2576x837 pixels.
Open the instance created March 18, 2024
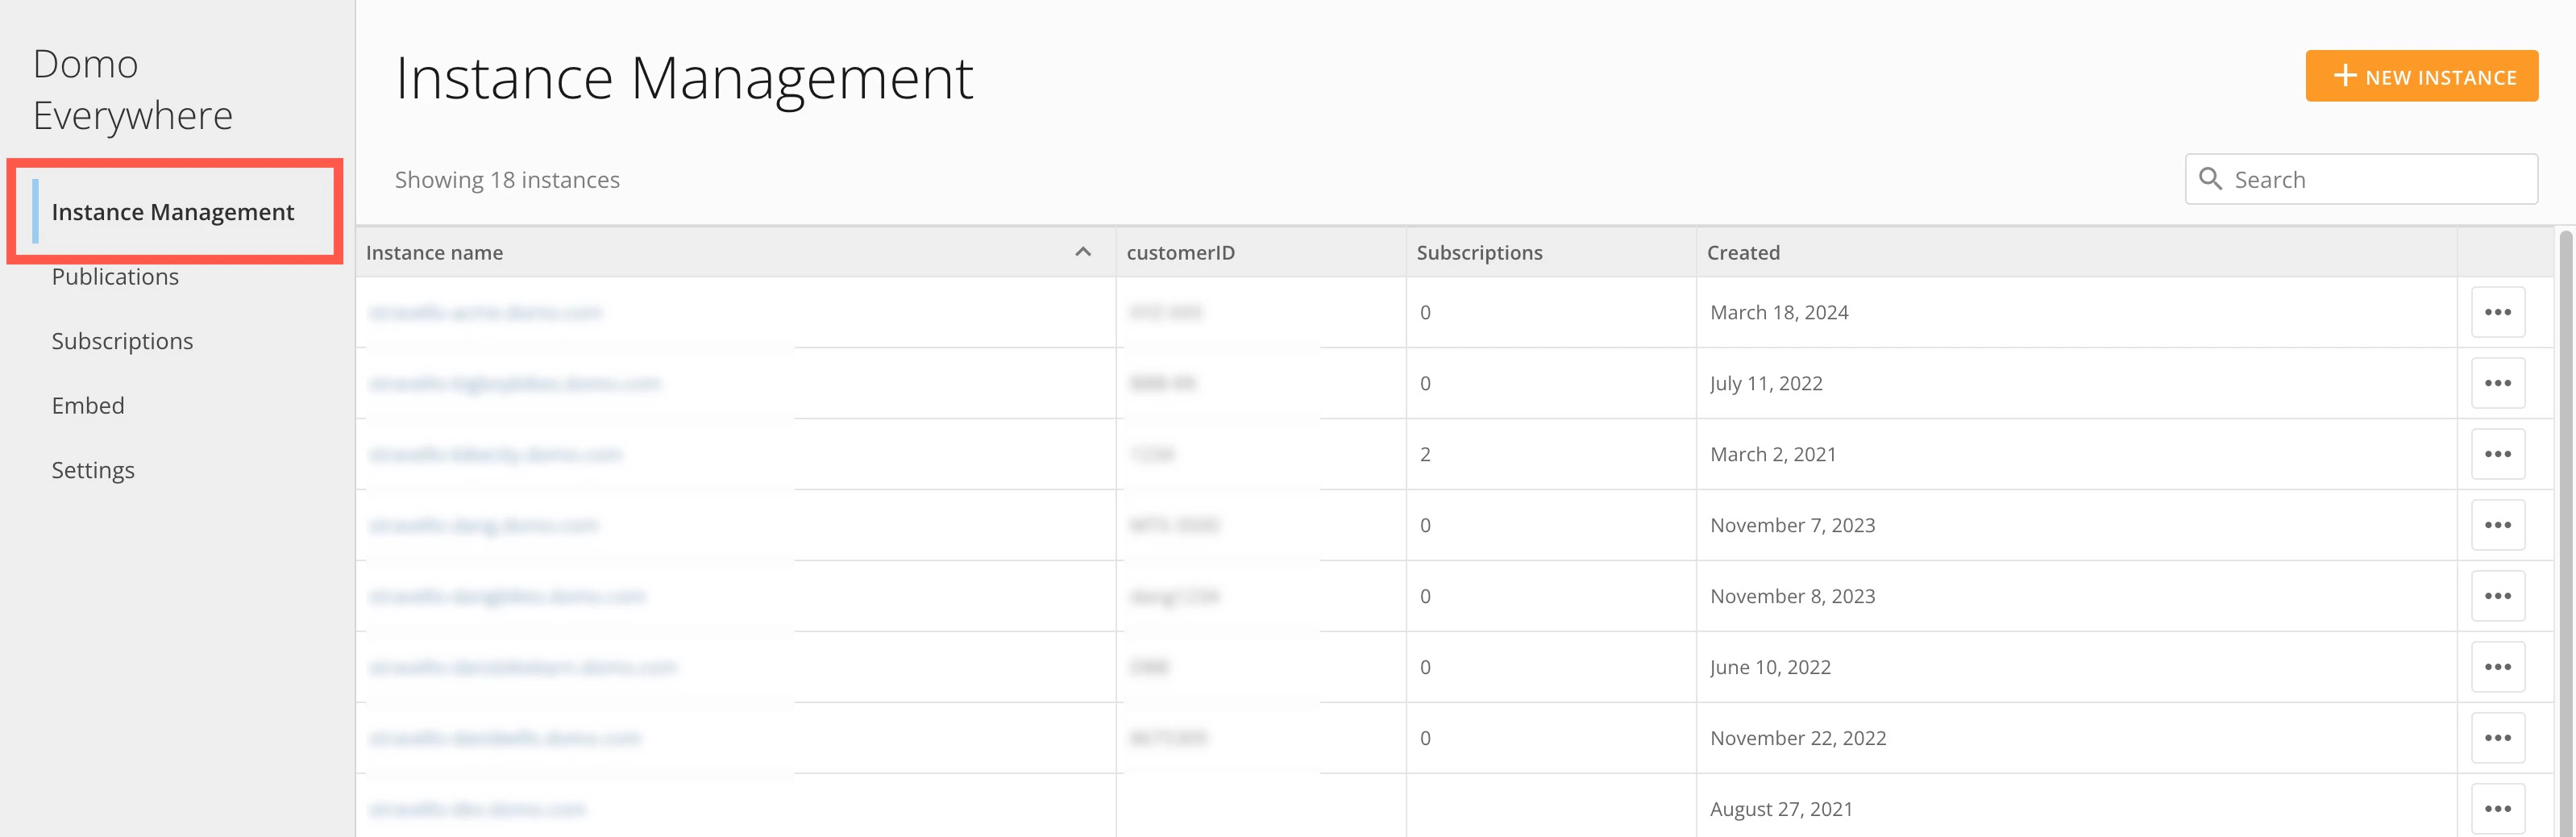point(485,312)
